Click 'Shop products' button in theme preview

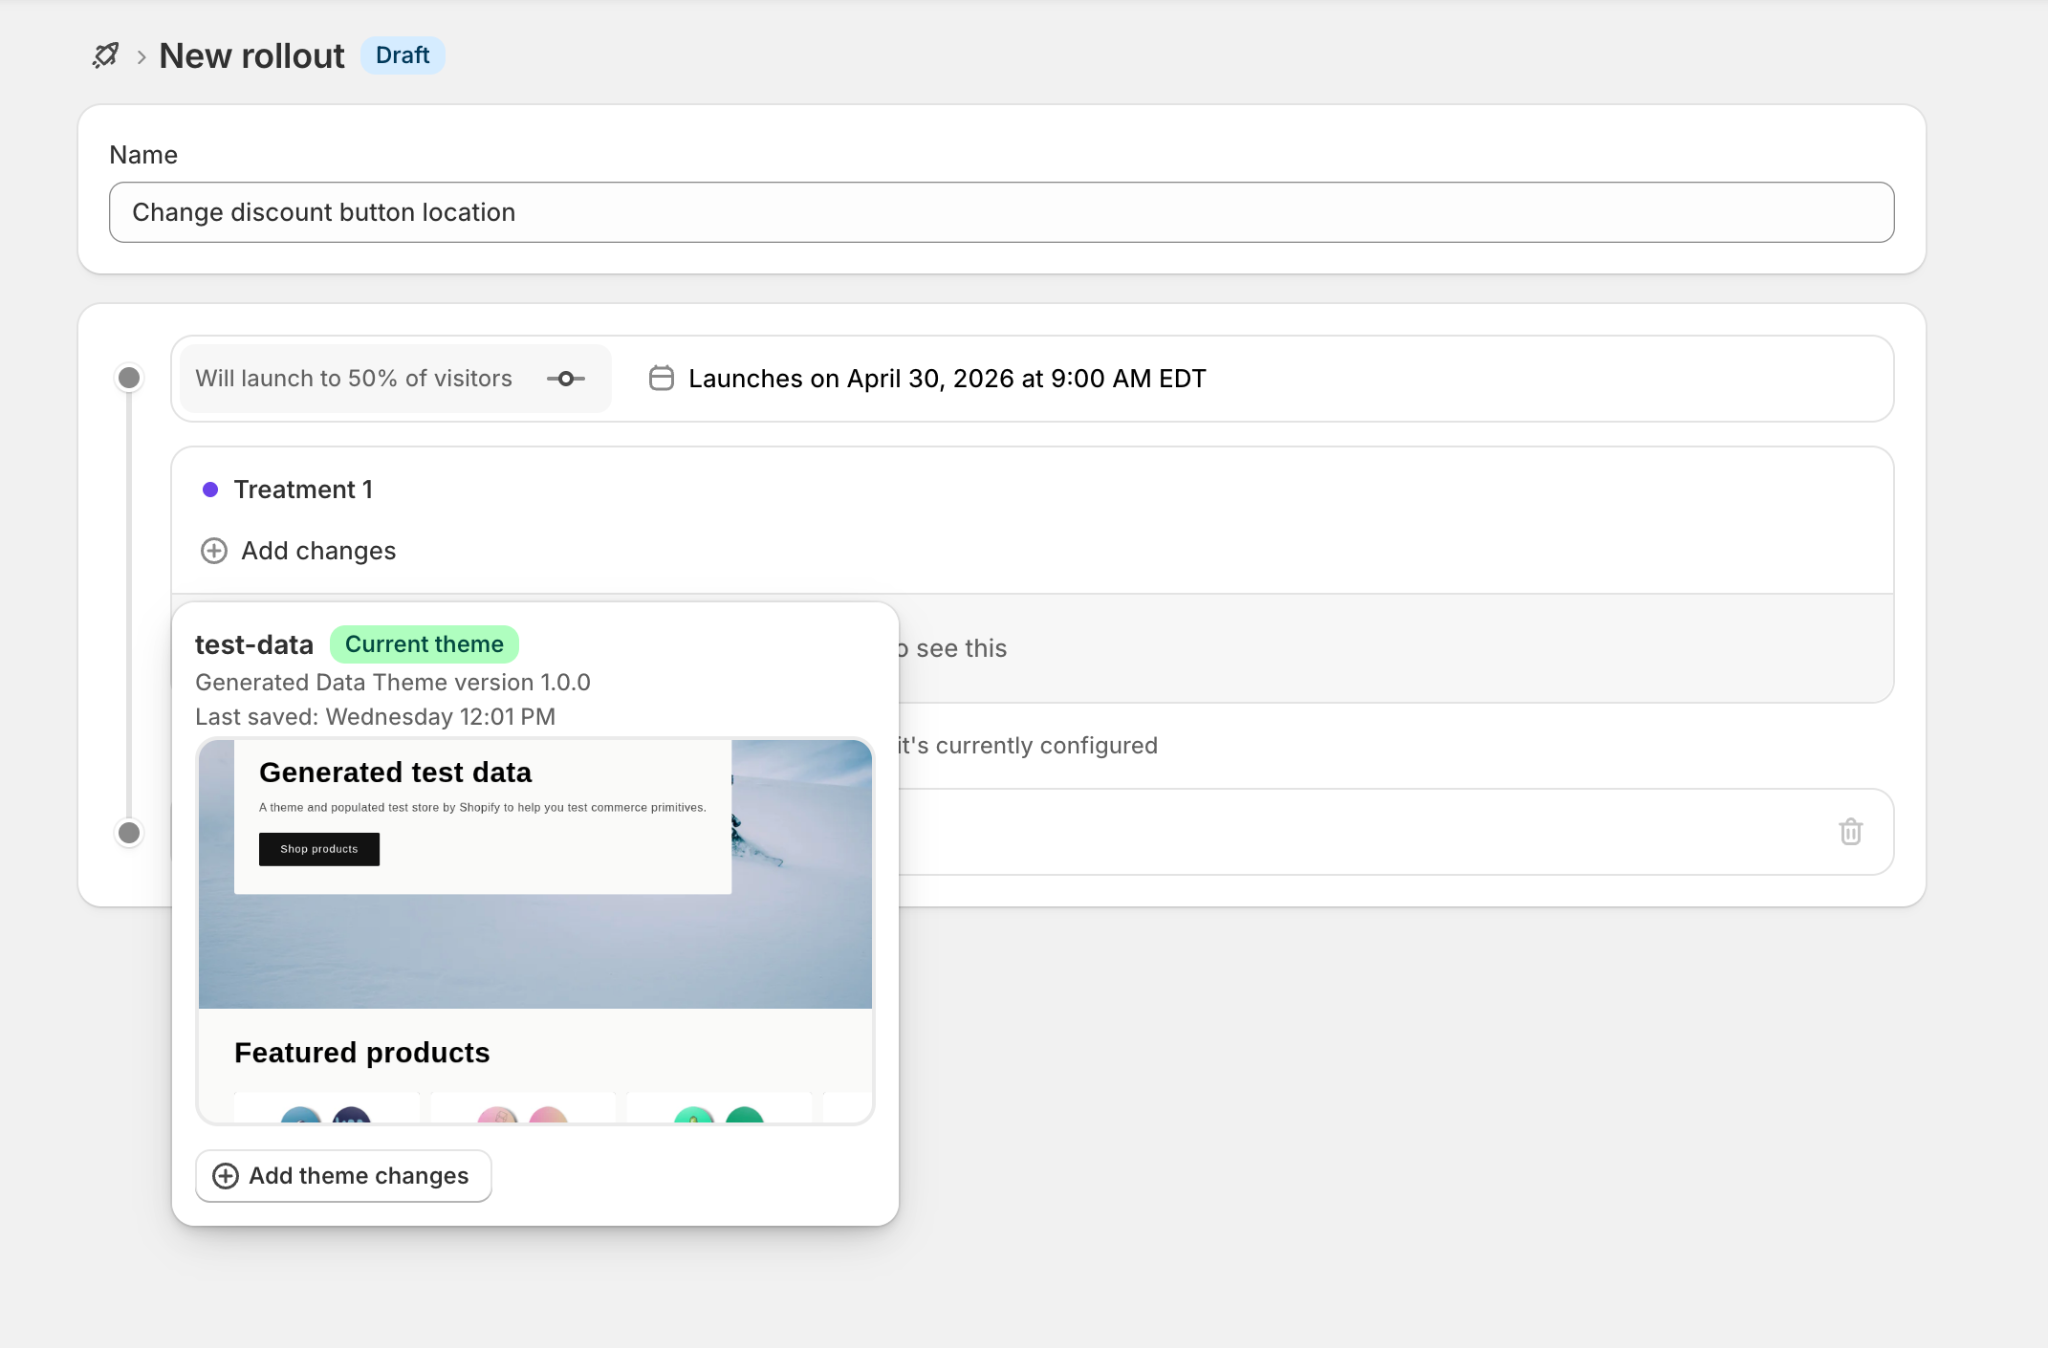tap(319, 849)
